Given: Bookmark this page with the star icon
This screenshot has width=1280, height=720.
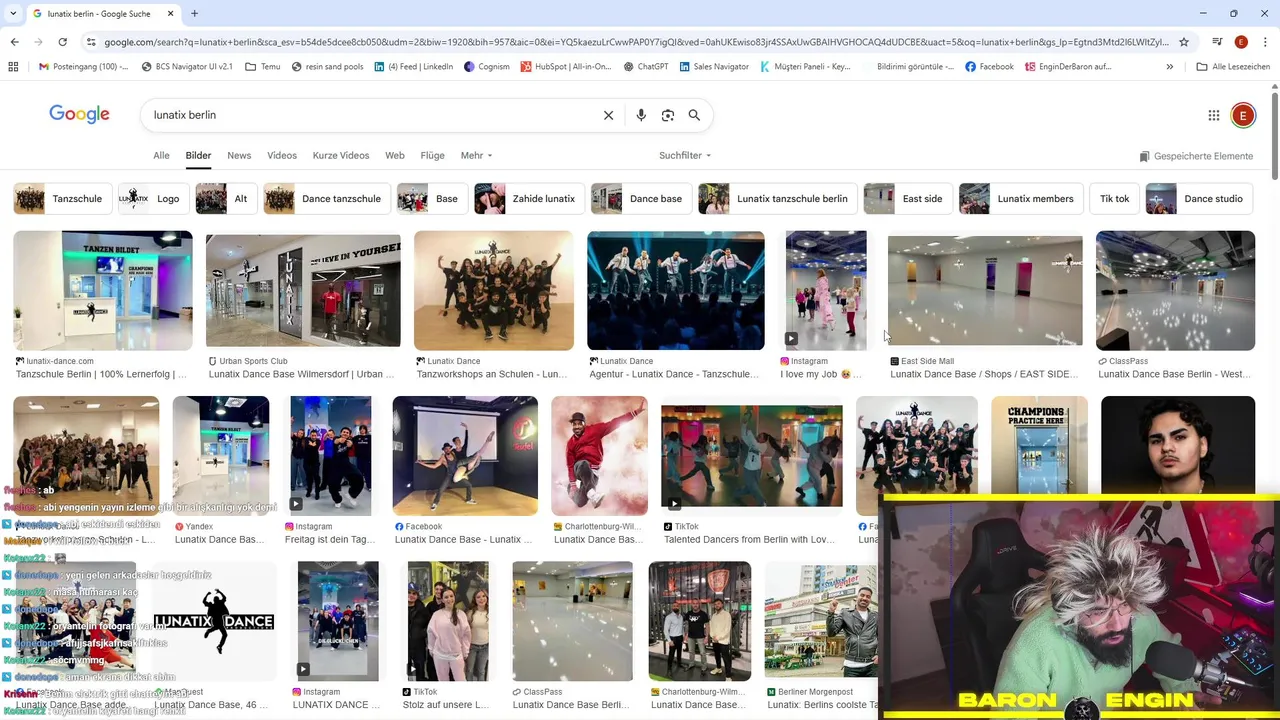Looking at the screenshot, I should [1184, 42].
